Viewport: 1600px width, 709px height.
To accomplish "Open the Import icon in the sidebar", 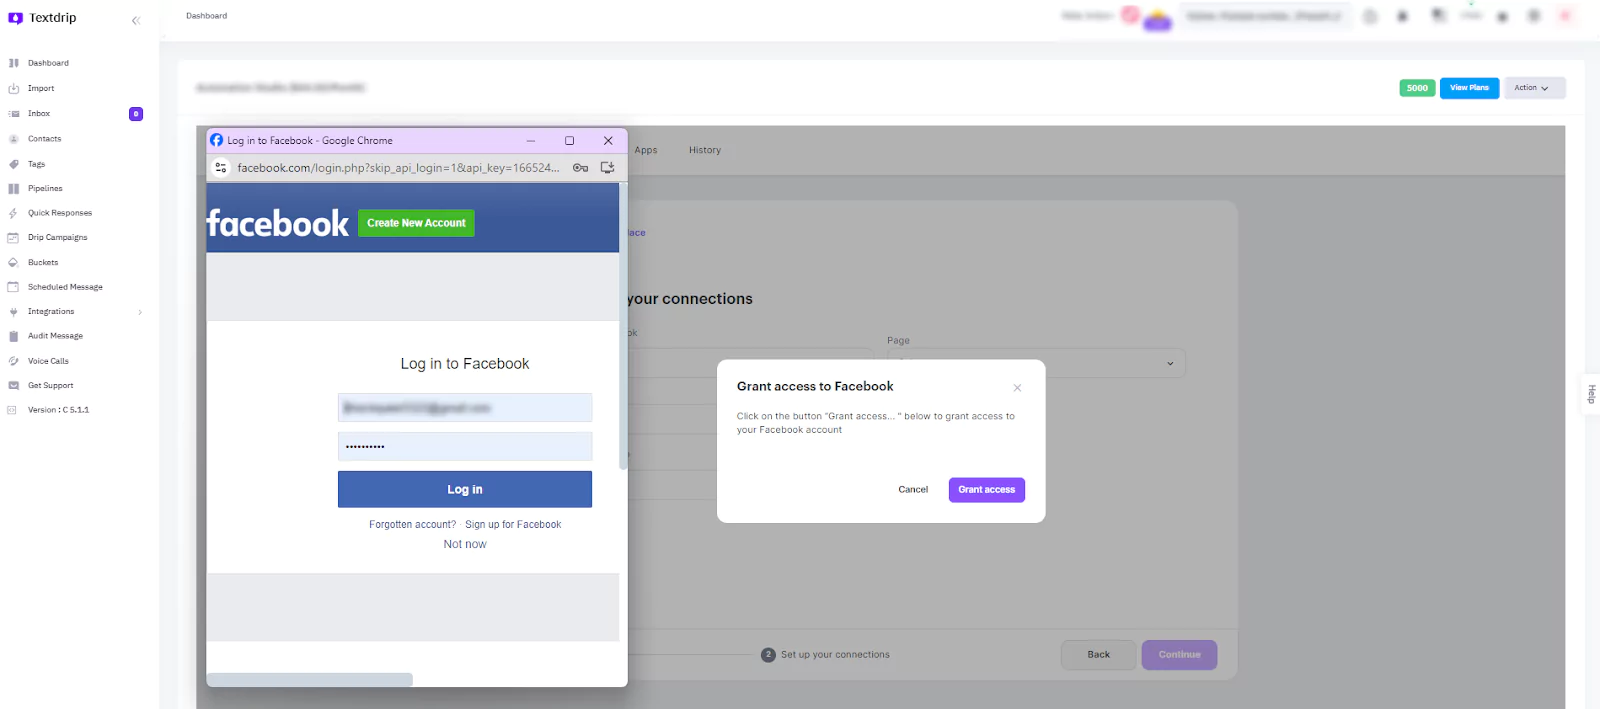I will (14, 89).
